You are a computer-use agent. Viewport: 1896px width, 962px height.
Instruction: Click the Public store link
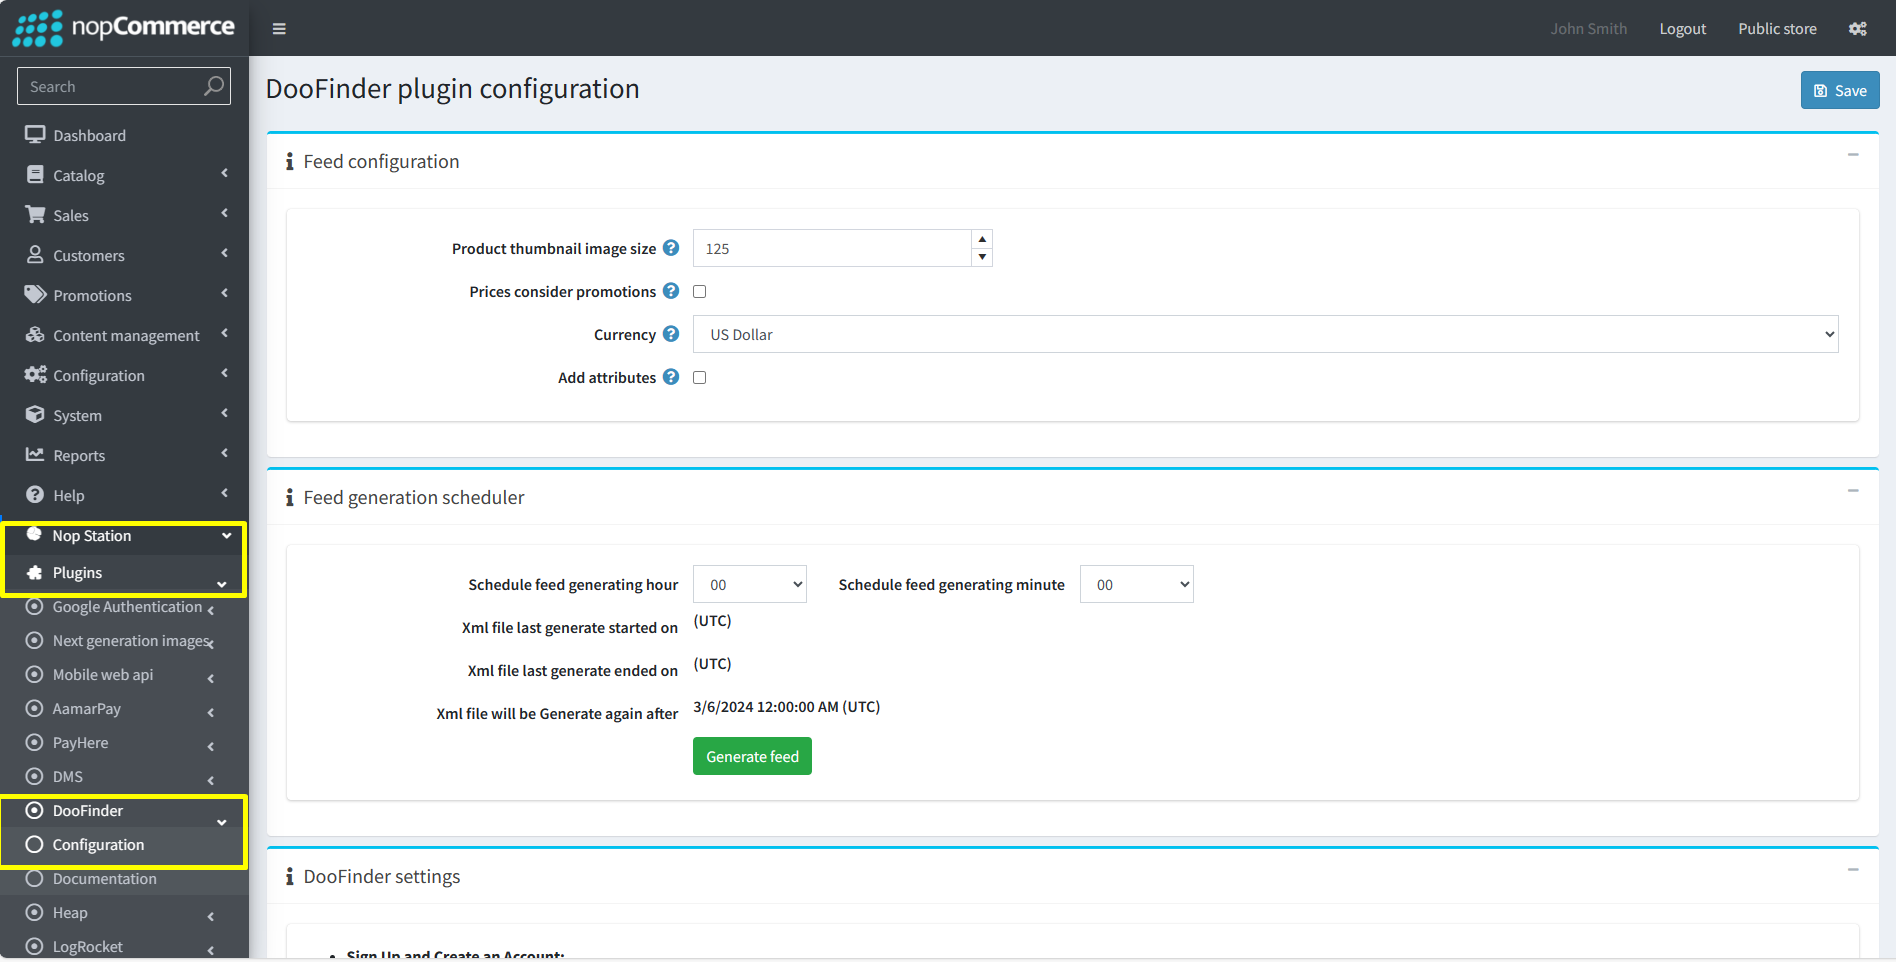click(x=1777, y=29)
